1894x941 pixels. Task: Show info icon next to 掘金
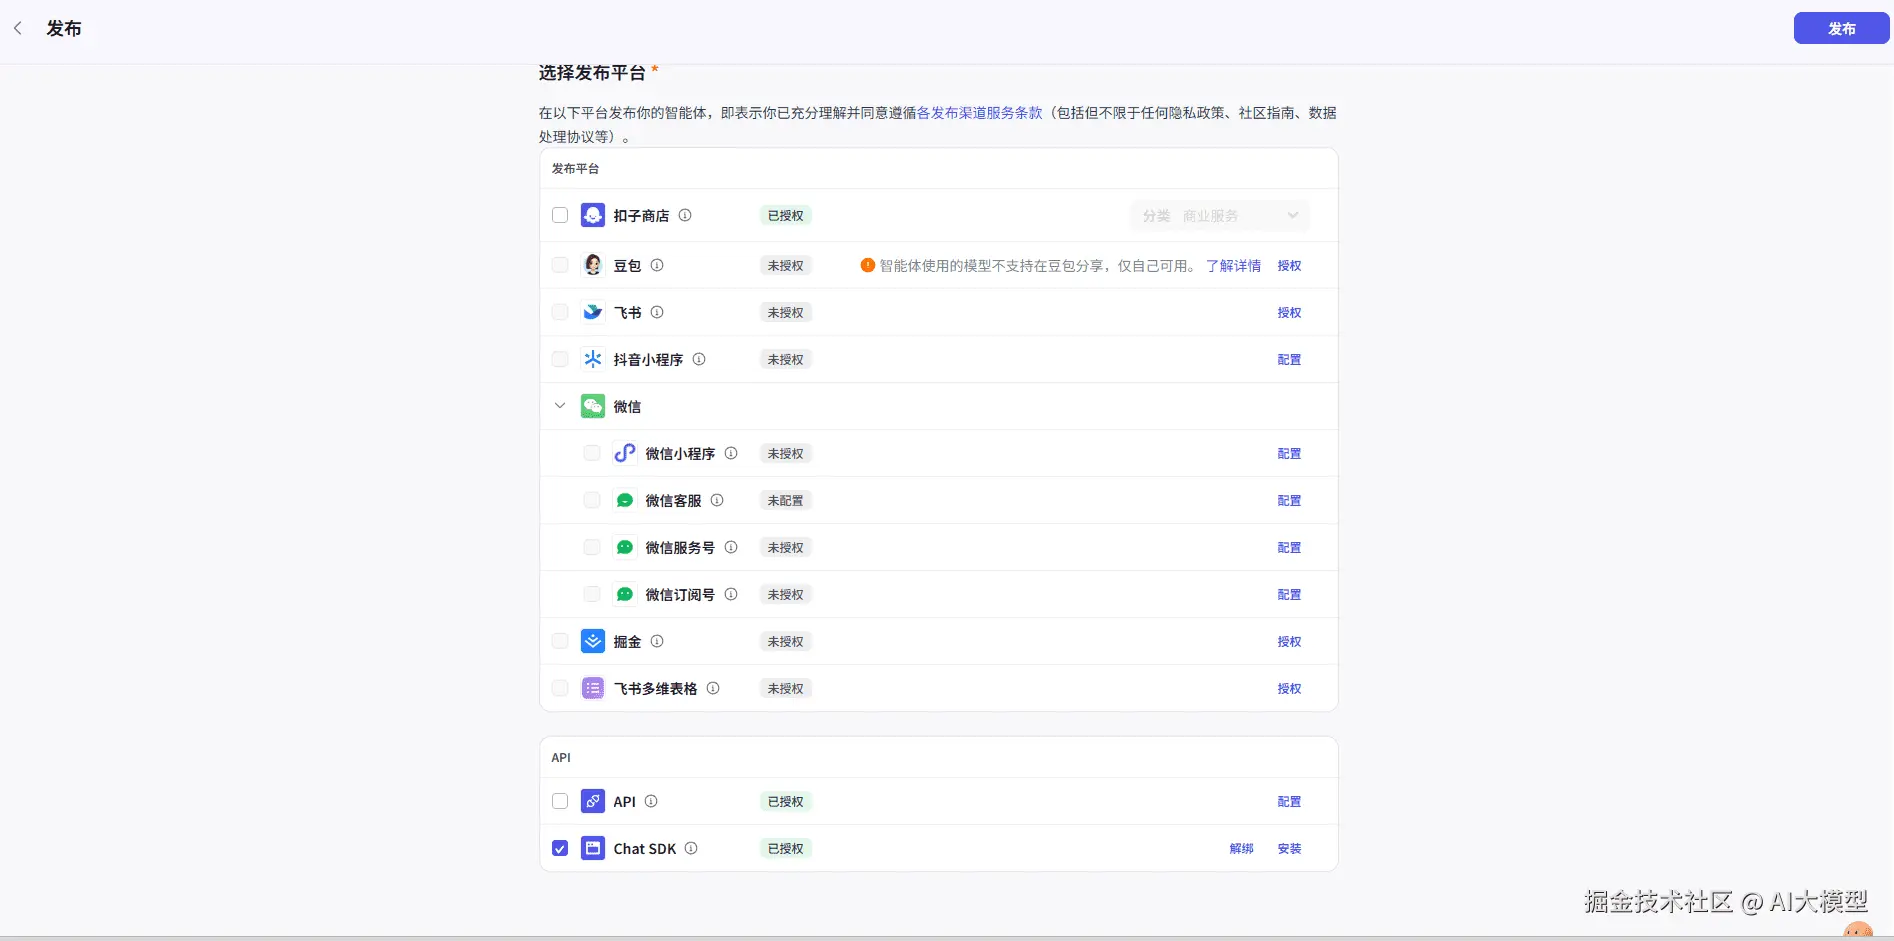[657, 641]
